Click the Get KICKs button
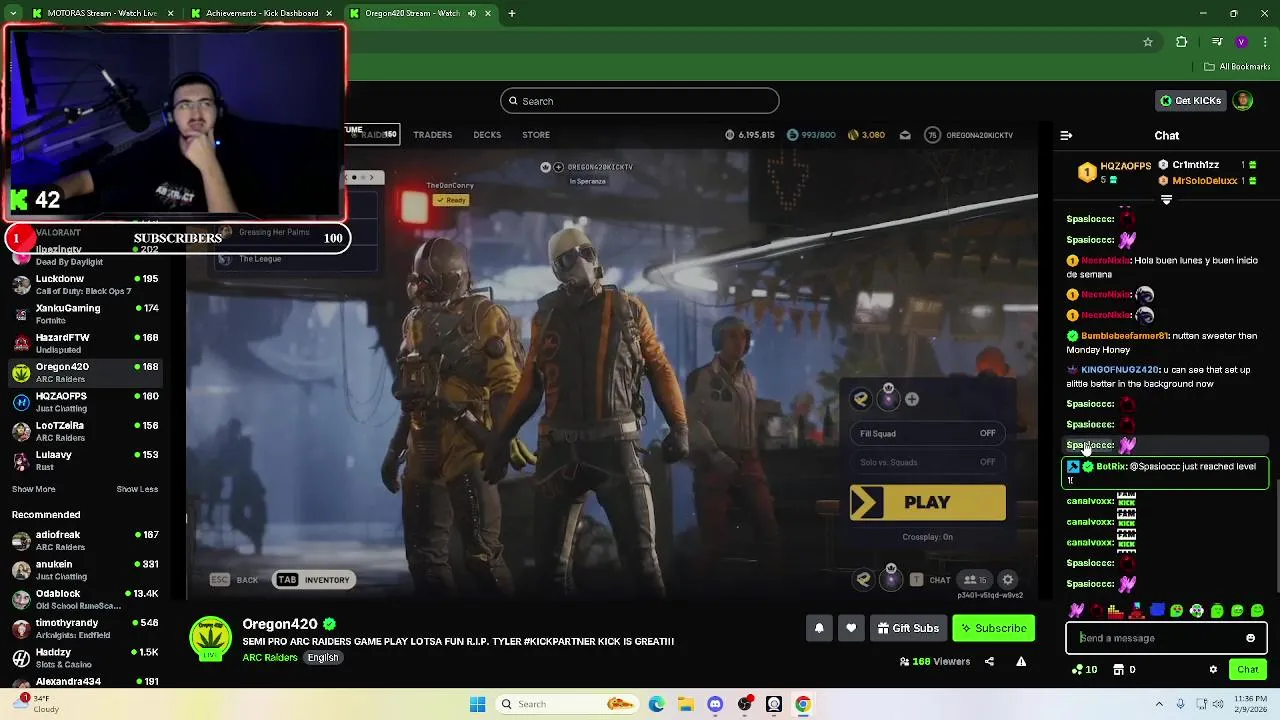 coord(1190,101)
